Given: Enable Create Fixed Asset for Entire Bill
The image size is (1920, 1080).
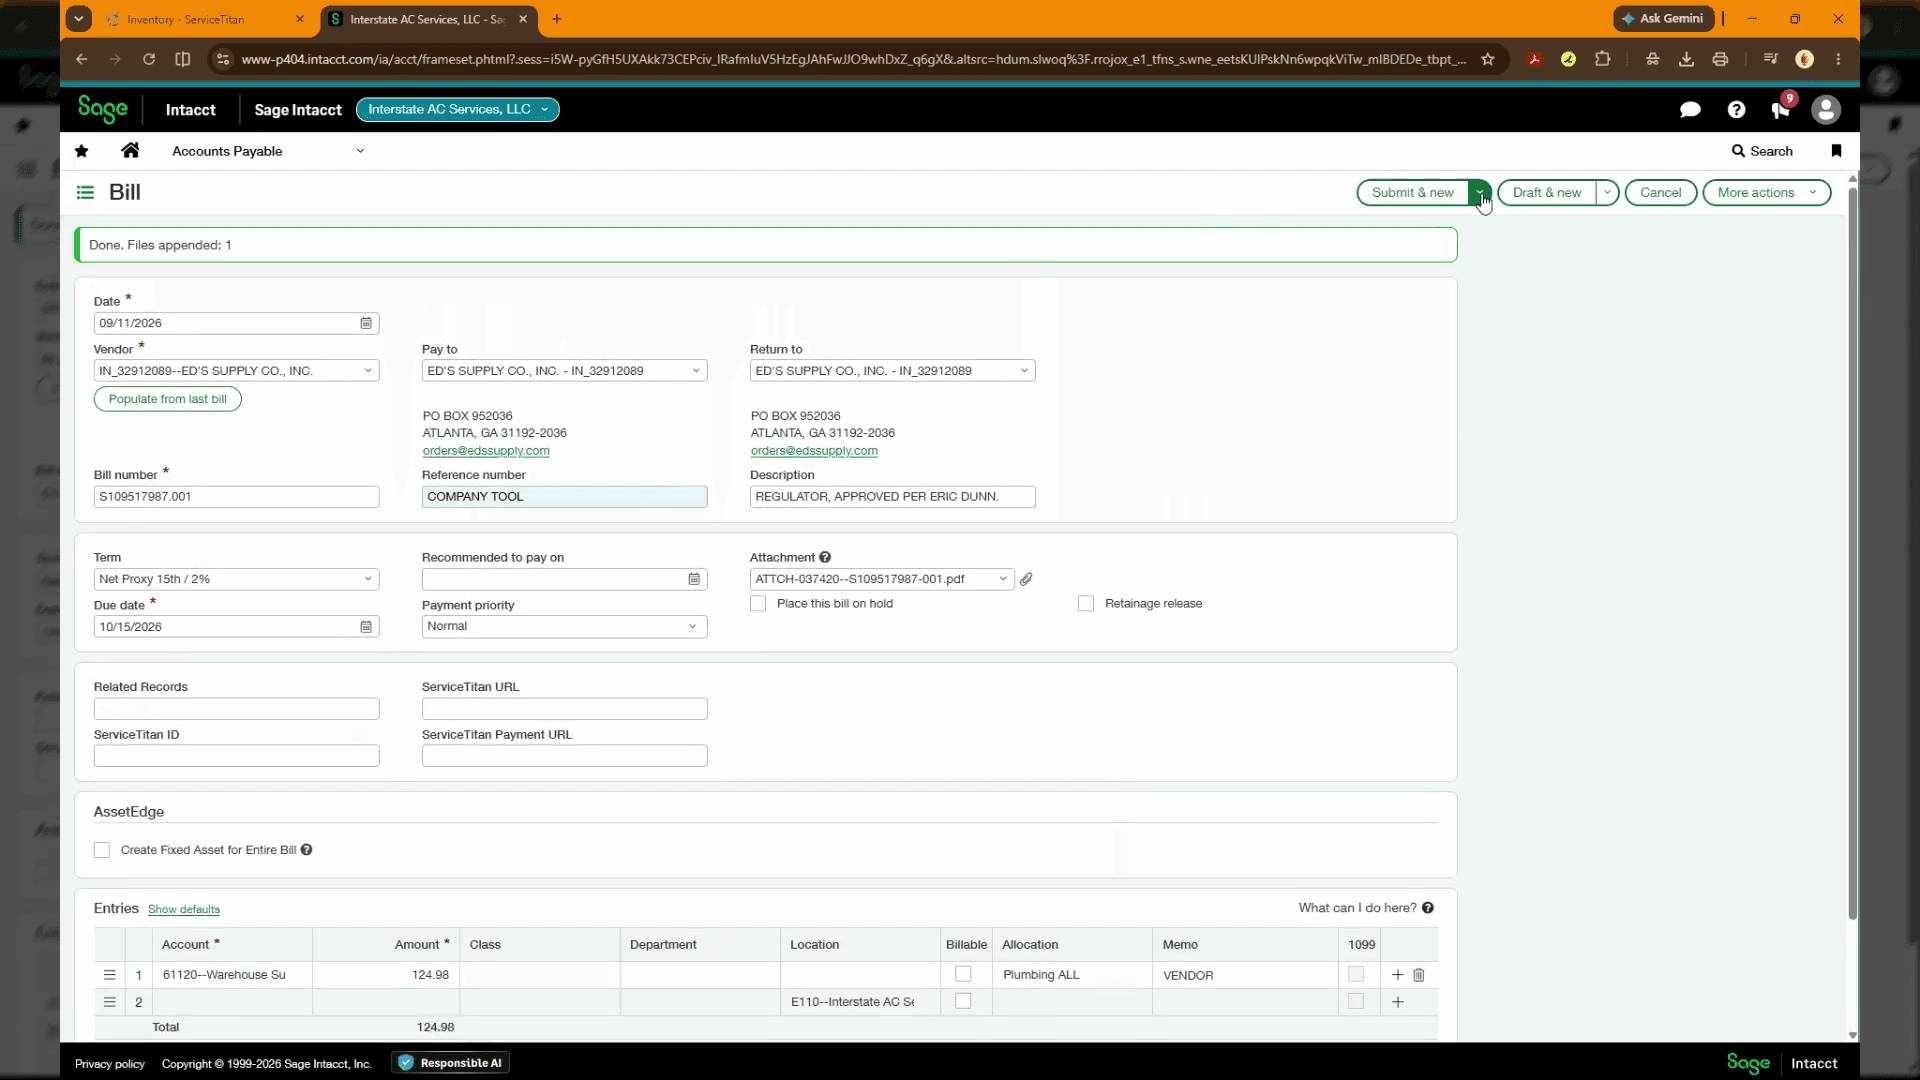Looking at the screenshot, I should 102,850.
